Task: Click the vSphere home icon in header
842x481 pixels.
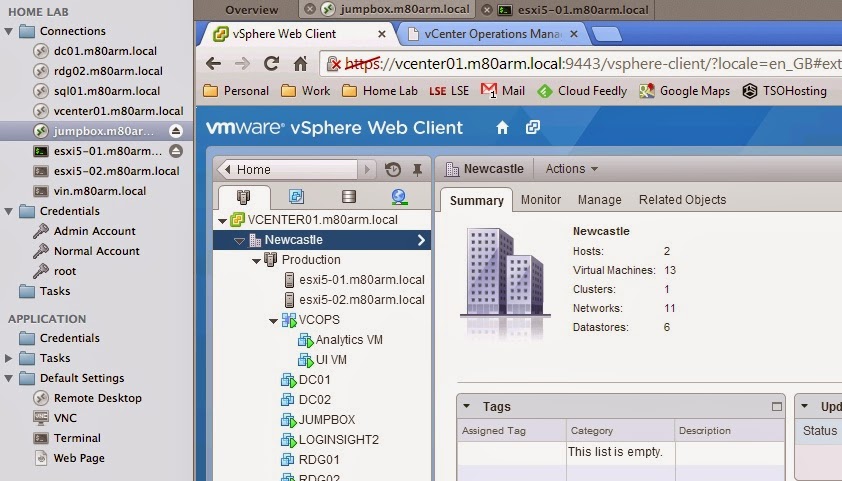Action: [502, 127]
